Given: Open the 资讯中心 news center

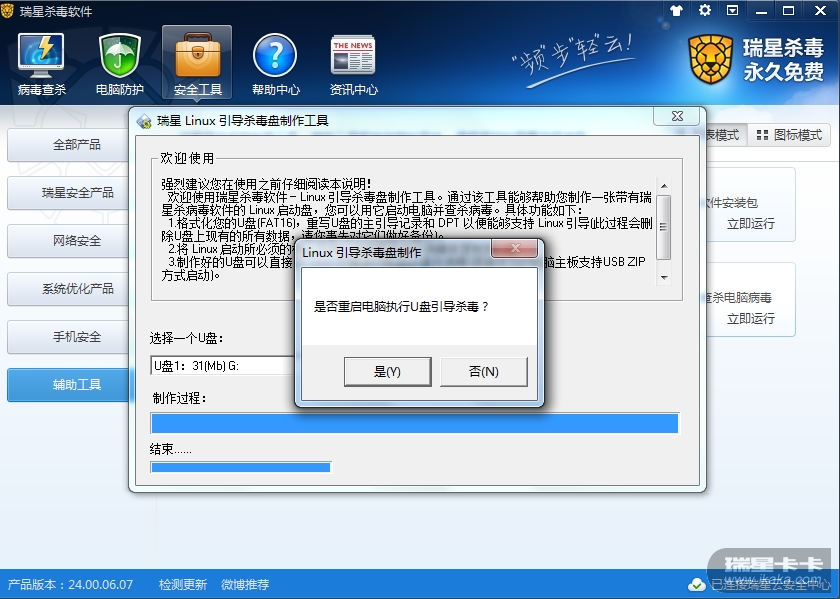Looking at the screenshot, I should pos(353,64).
